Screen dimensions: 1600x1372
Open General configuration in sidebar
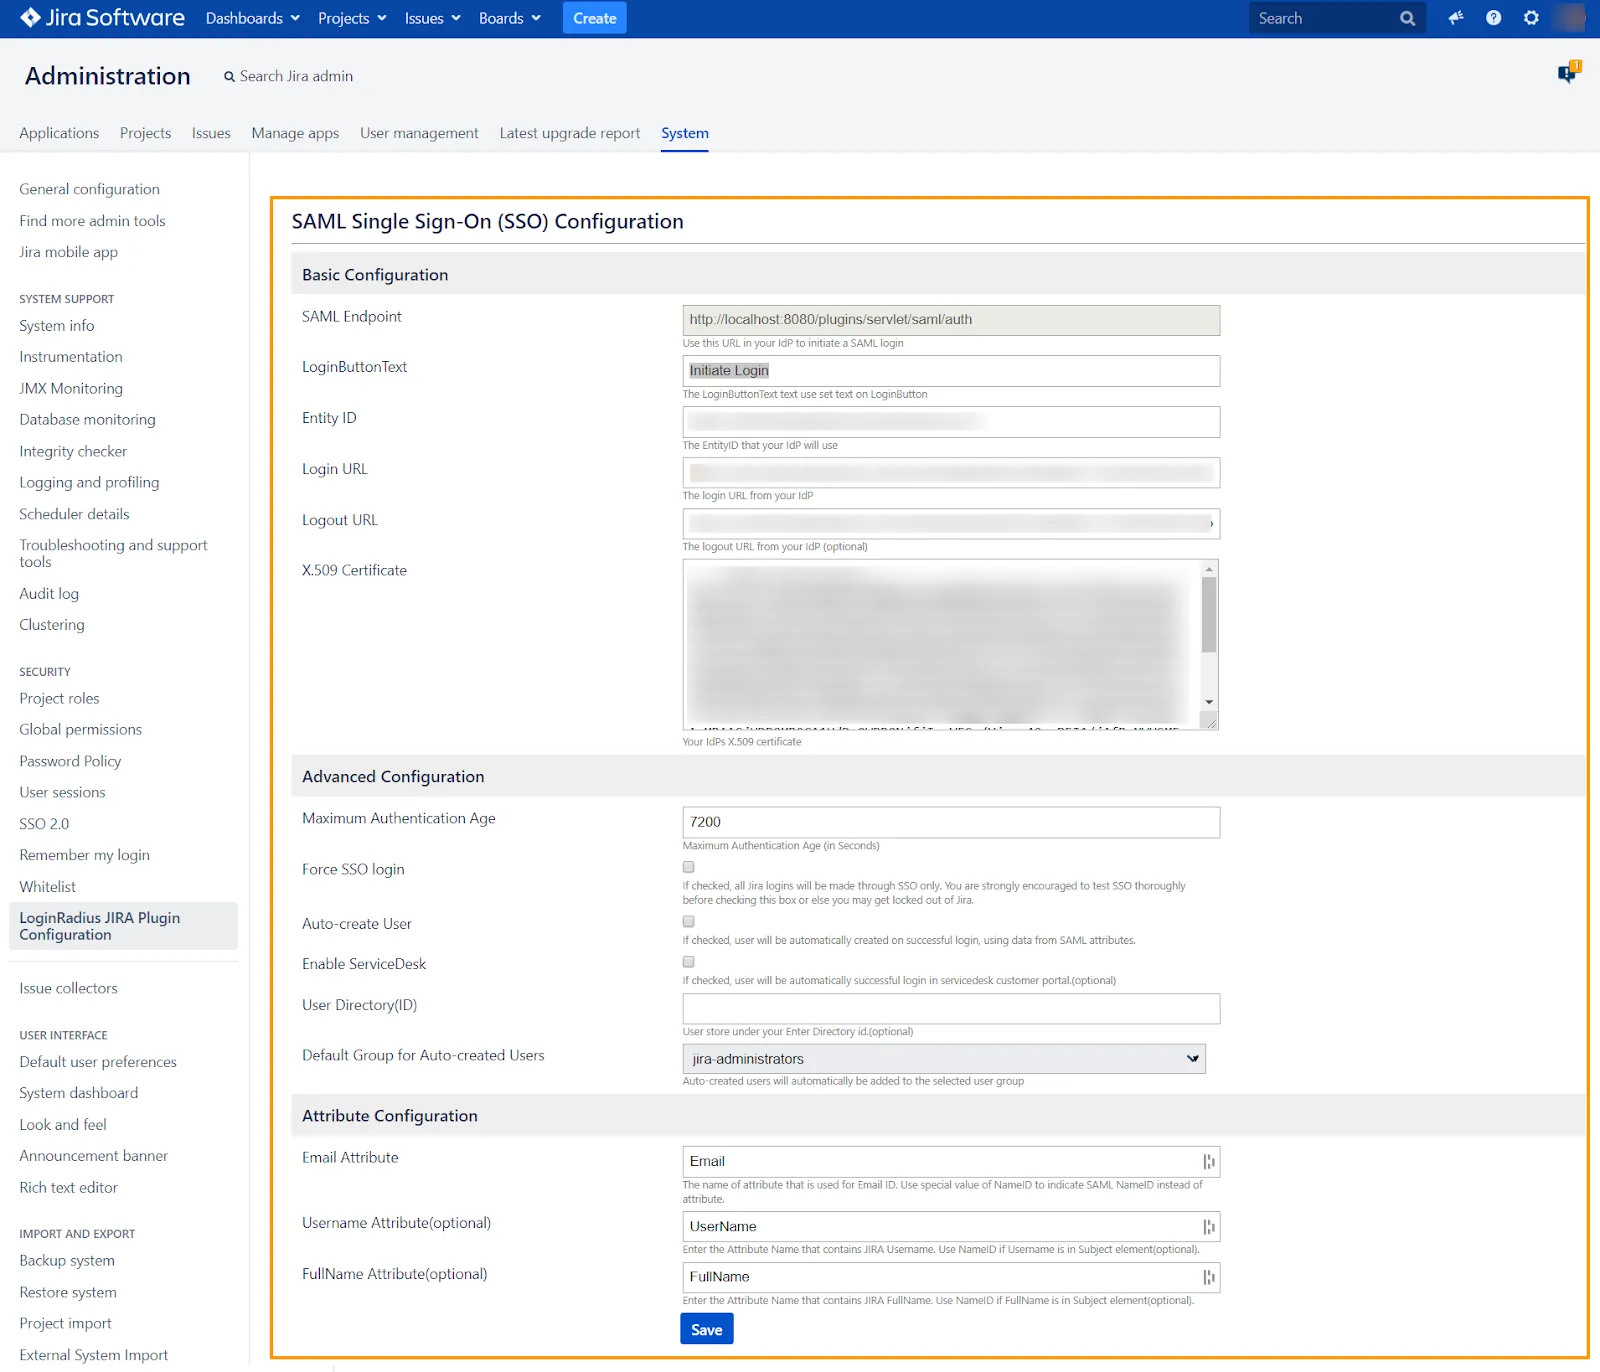pos(89,189)
